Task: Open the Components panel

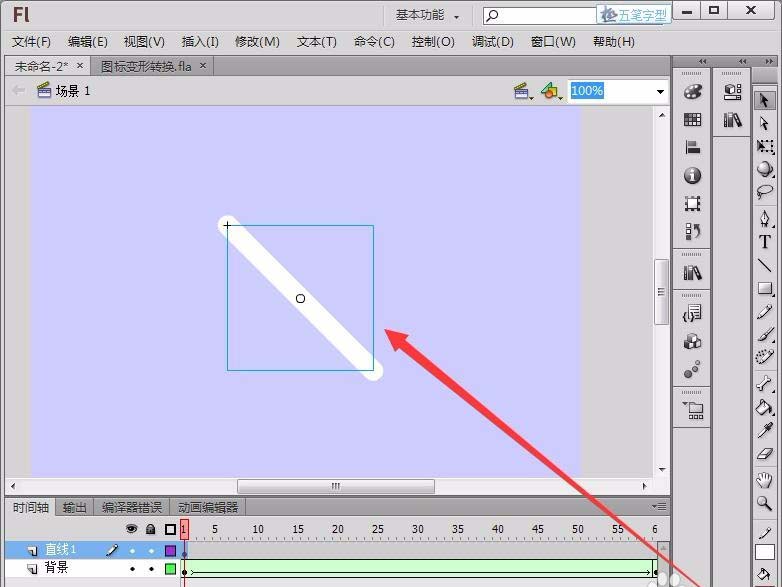Action: 692,342
